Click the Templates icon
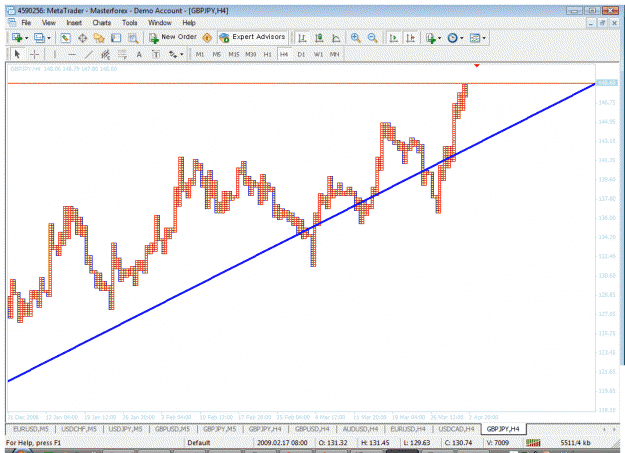Viewport: 625px width, 453px height. pyautogui.click(x=475, y=38)
